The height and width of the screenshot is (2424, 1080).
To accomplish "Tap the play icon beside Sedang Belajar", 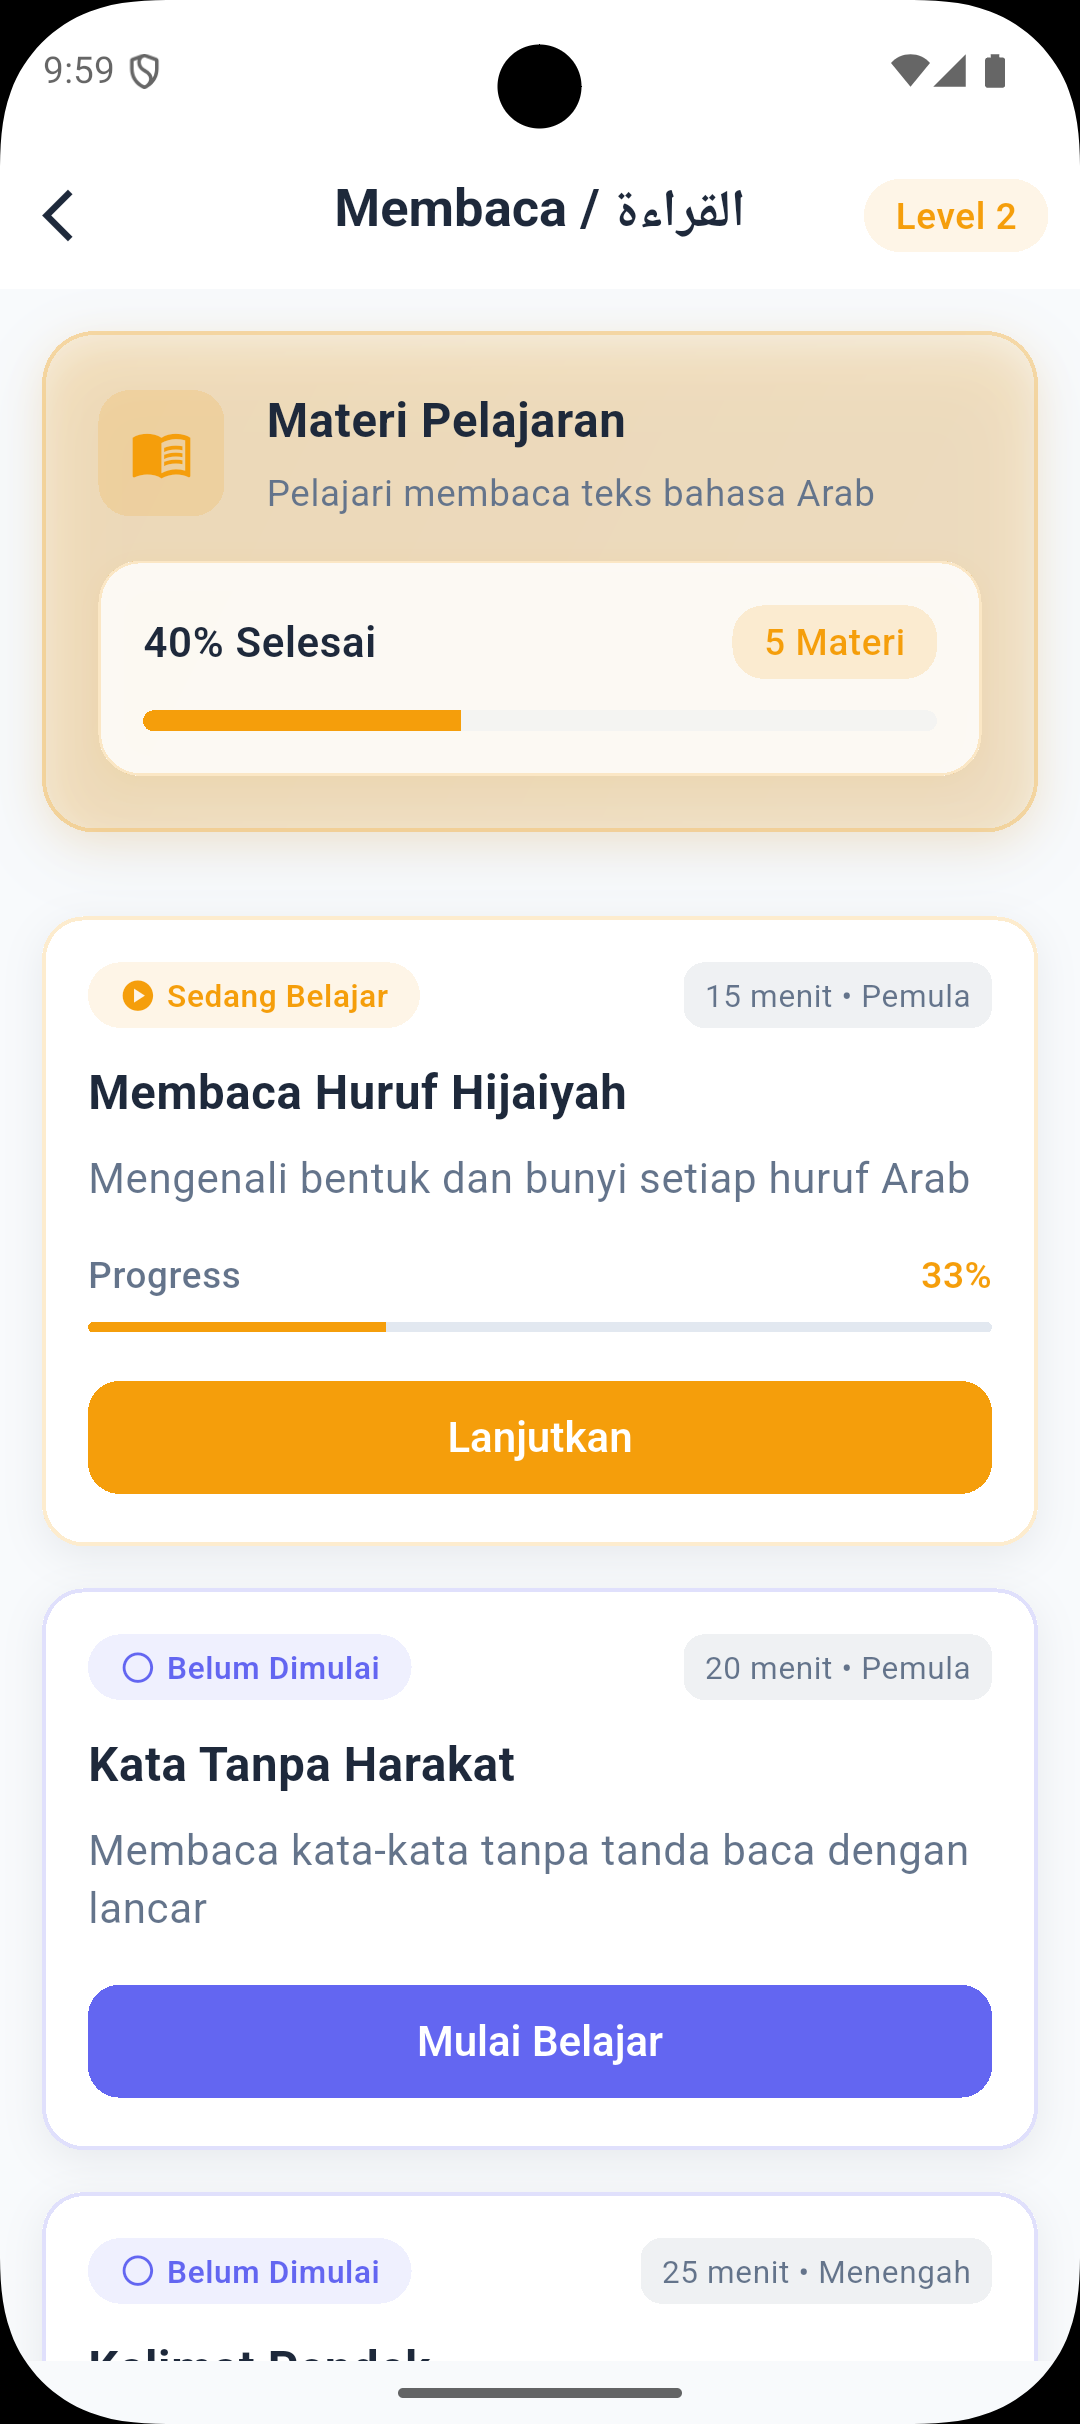I will [137, 996].
